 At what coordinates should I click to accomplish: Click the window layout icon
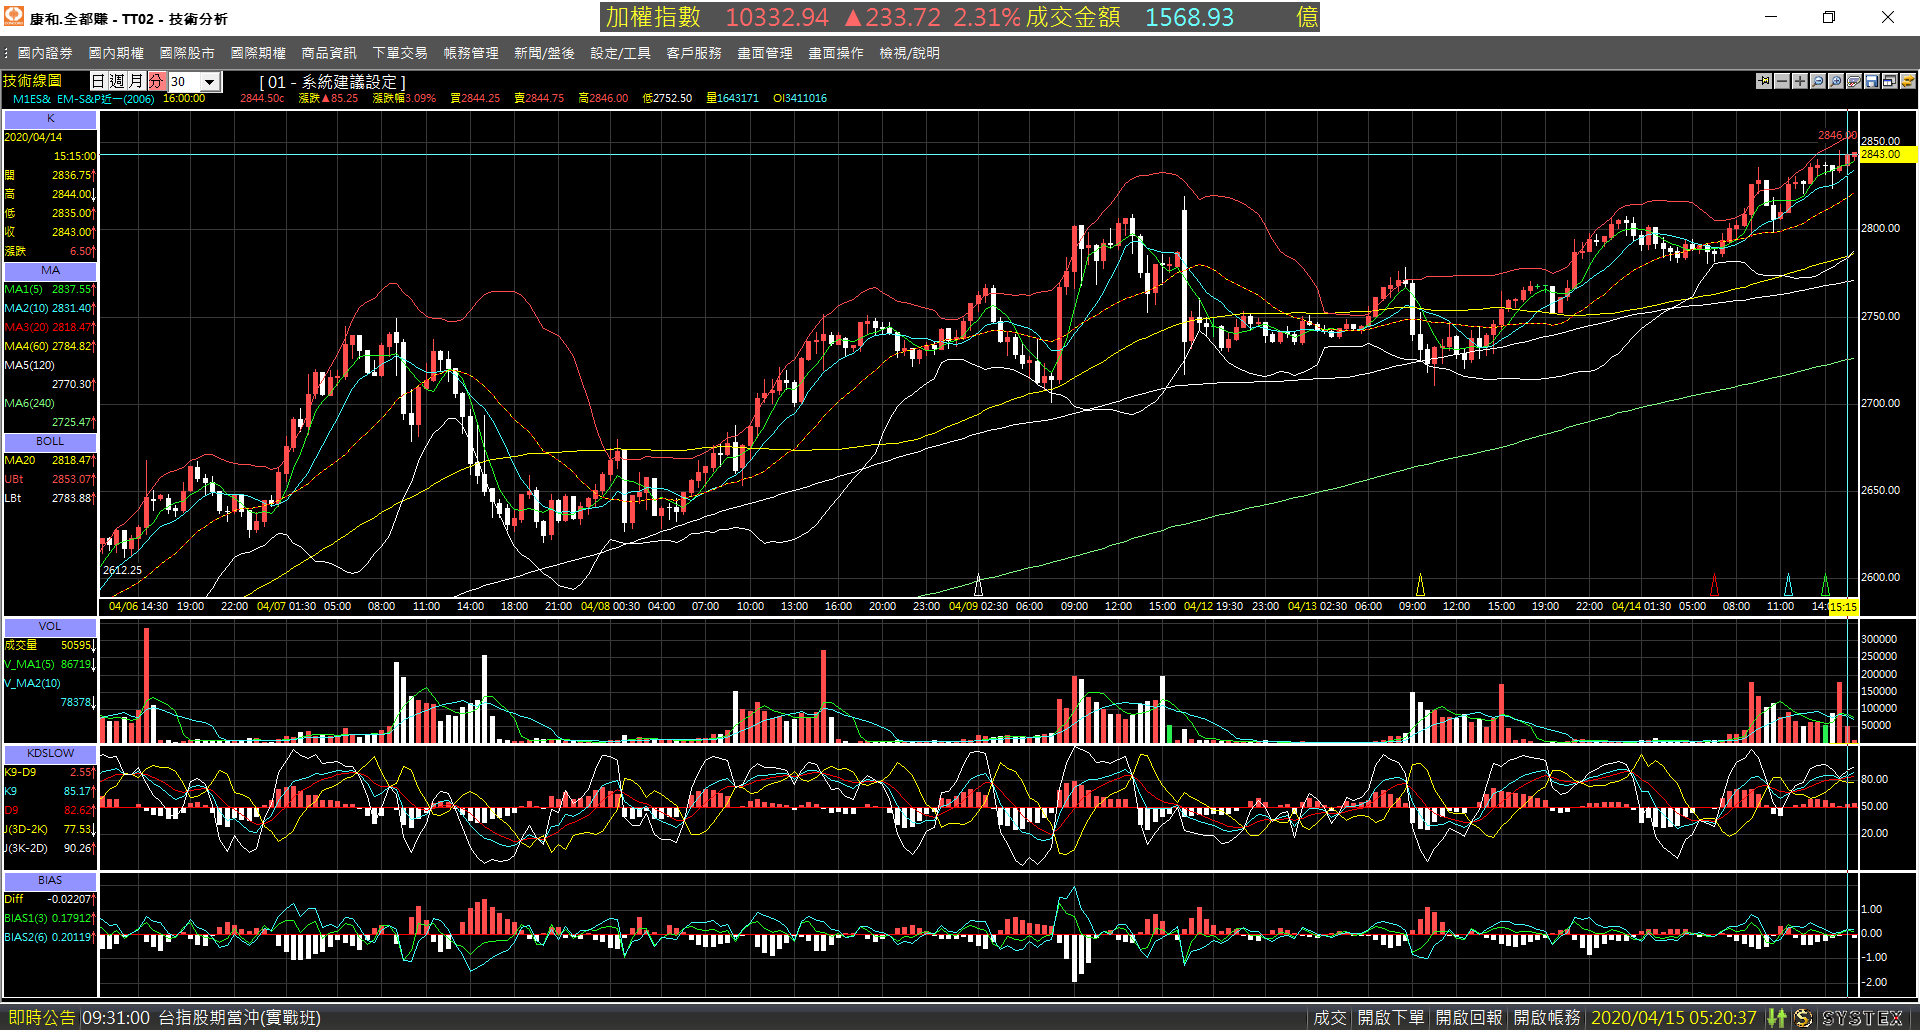(x=1890, y=81)
